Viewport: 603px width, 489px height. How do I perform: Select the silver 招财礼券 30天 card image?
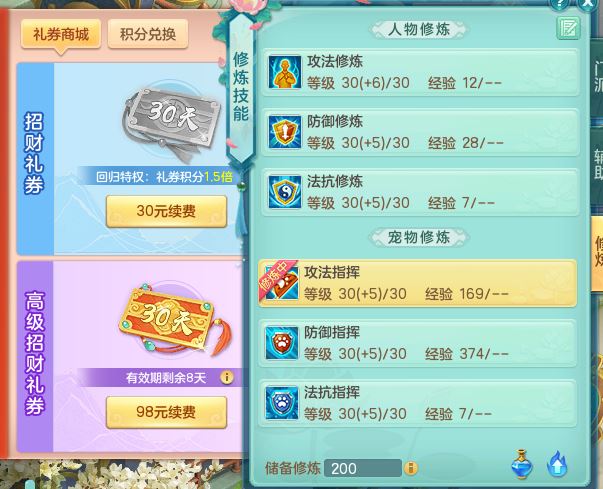(x=172, y=123)
